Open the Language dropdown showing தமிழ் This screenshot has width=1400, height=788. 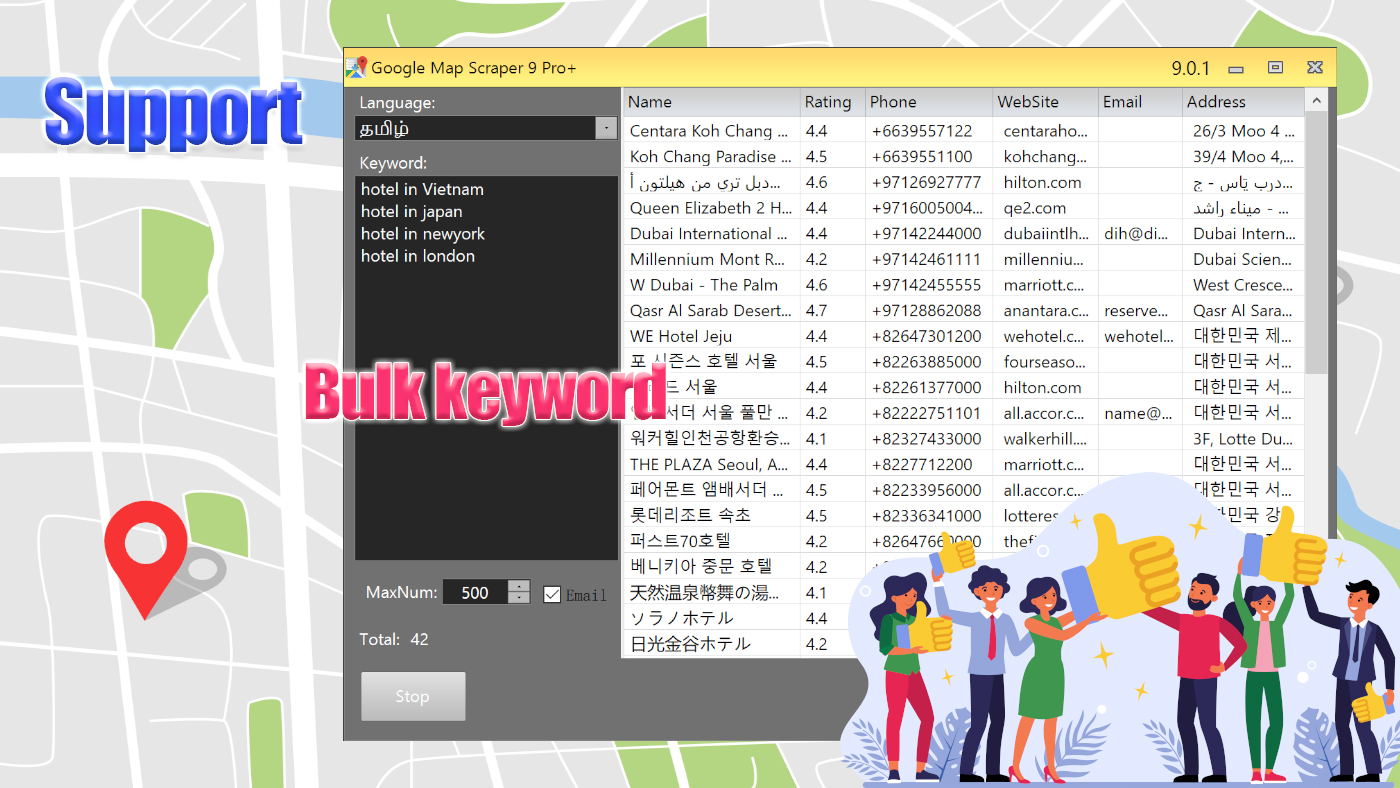[480, 128]
